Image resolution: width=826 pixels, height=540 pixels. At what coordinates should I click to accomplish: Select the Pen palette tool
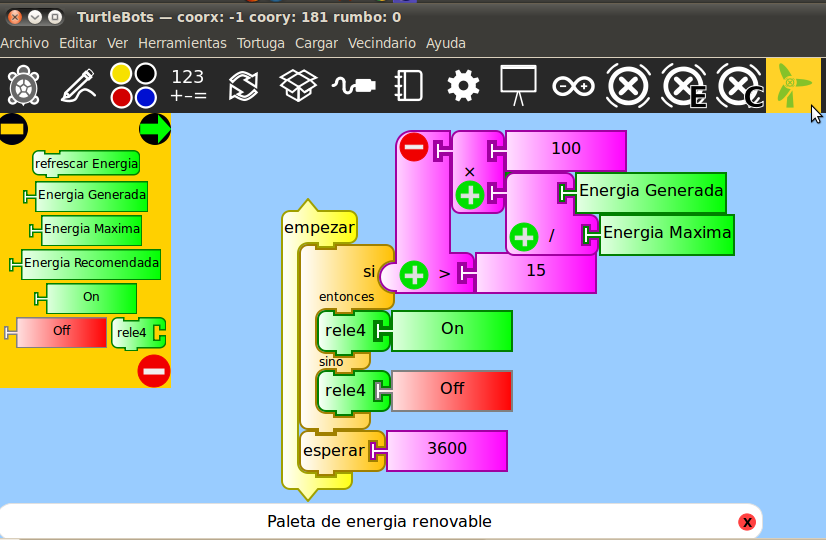coord(78,85)
